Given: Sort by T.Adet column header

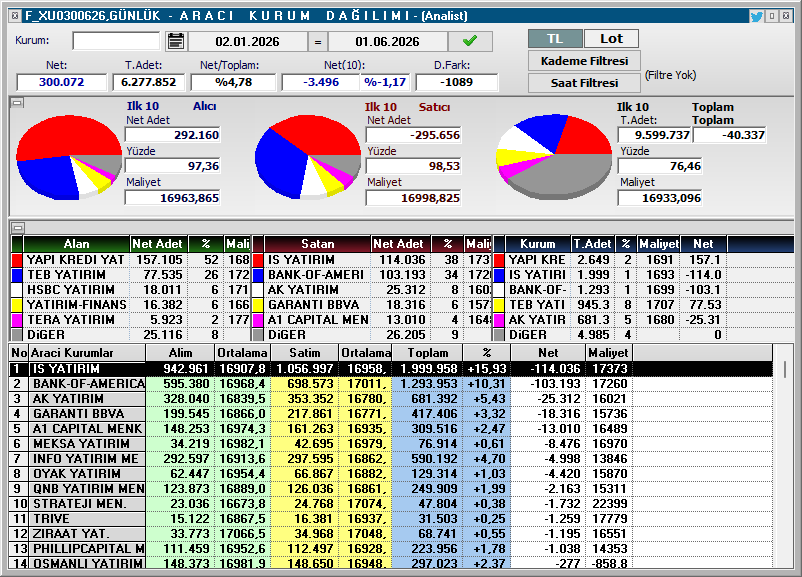Looking at the screenshot, I should [x=592, y=244].
